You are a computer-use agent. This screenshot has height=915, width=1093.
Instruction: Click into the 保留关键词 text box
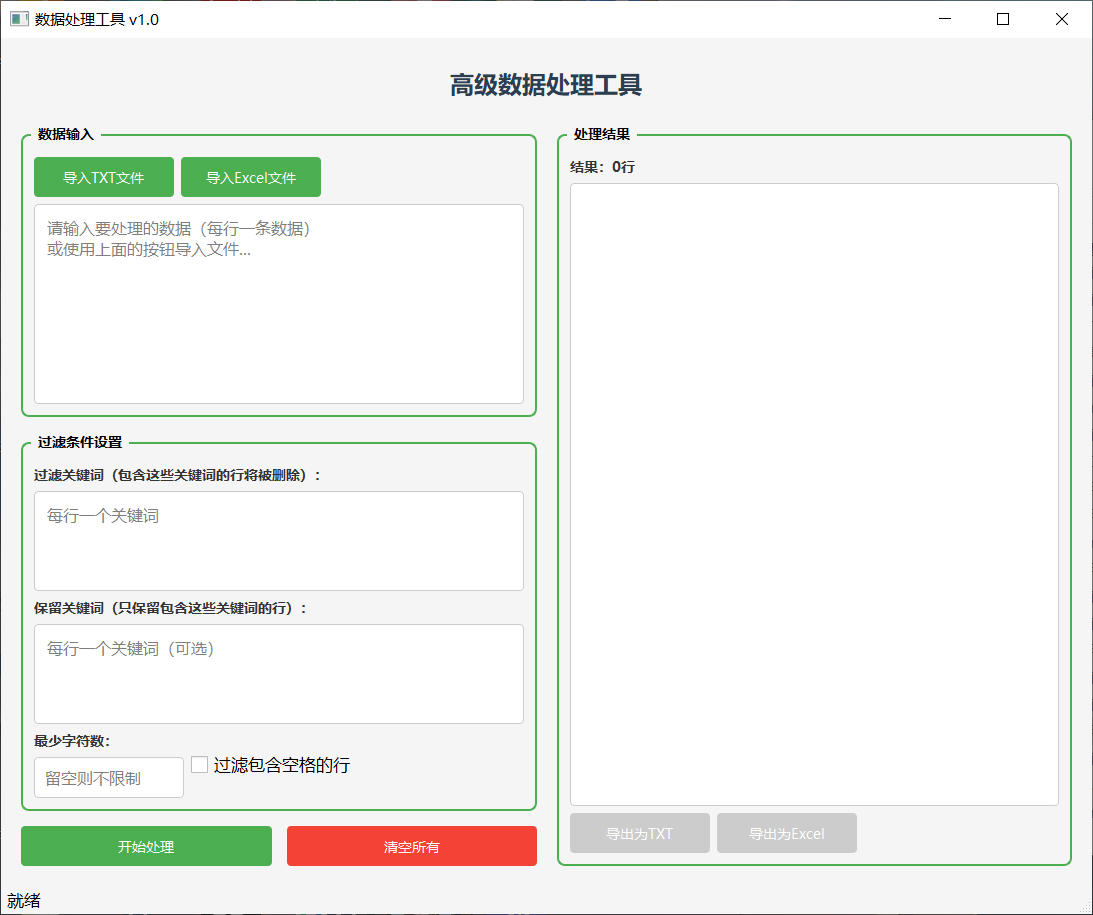click(279, 674)
